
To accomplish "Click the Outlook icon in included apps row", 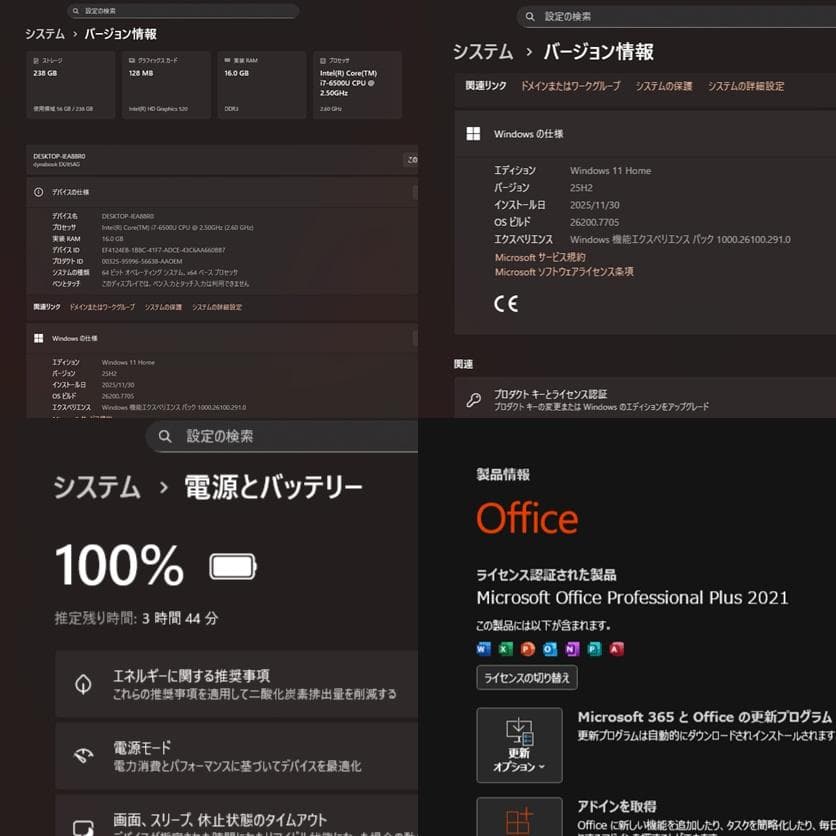I will [547, 648].
